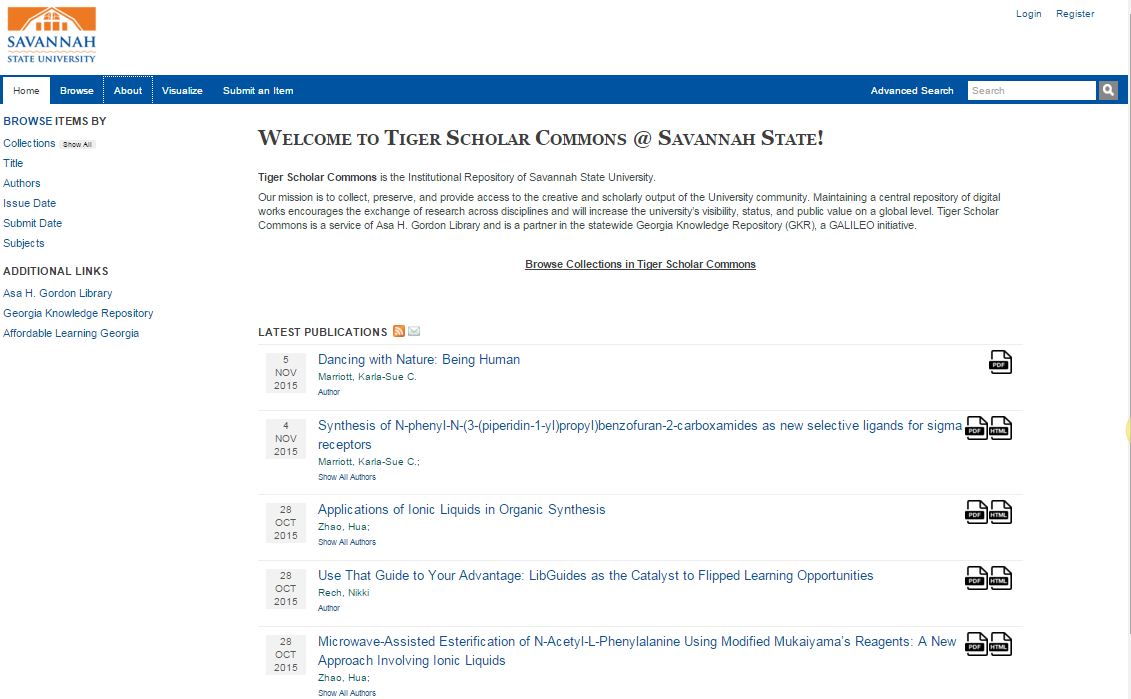Click author Rech, Nikki
Viewport: 1131px width, 699px height.
pyautogui.click(x=343, y=593)
